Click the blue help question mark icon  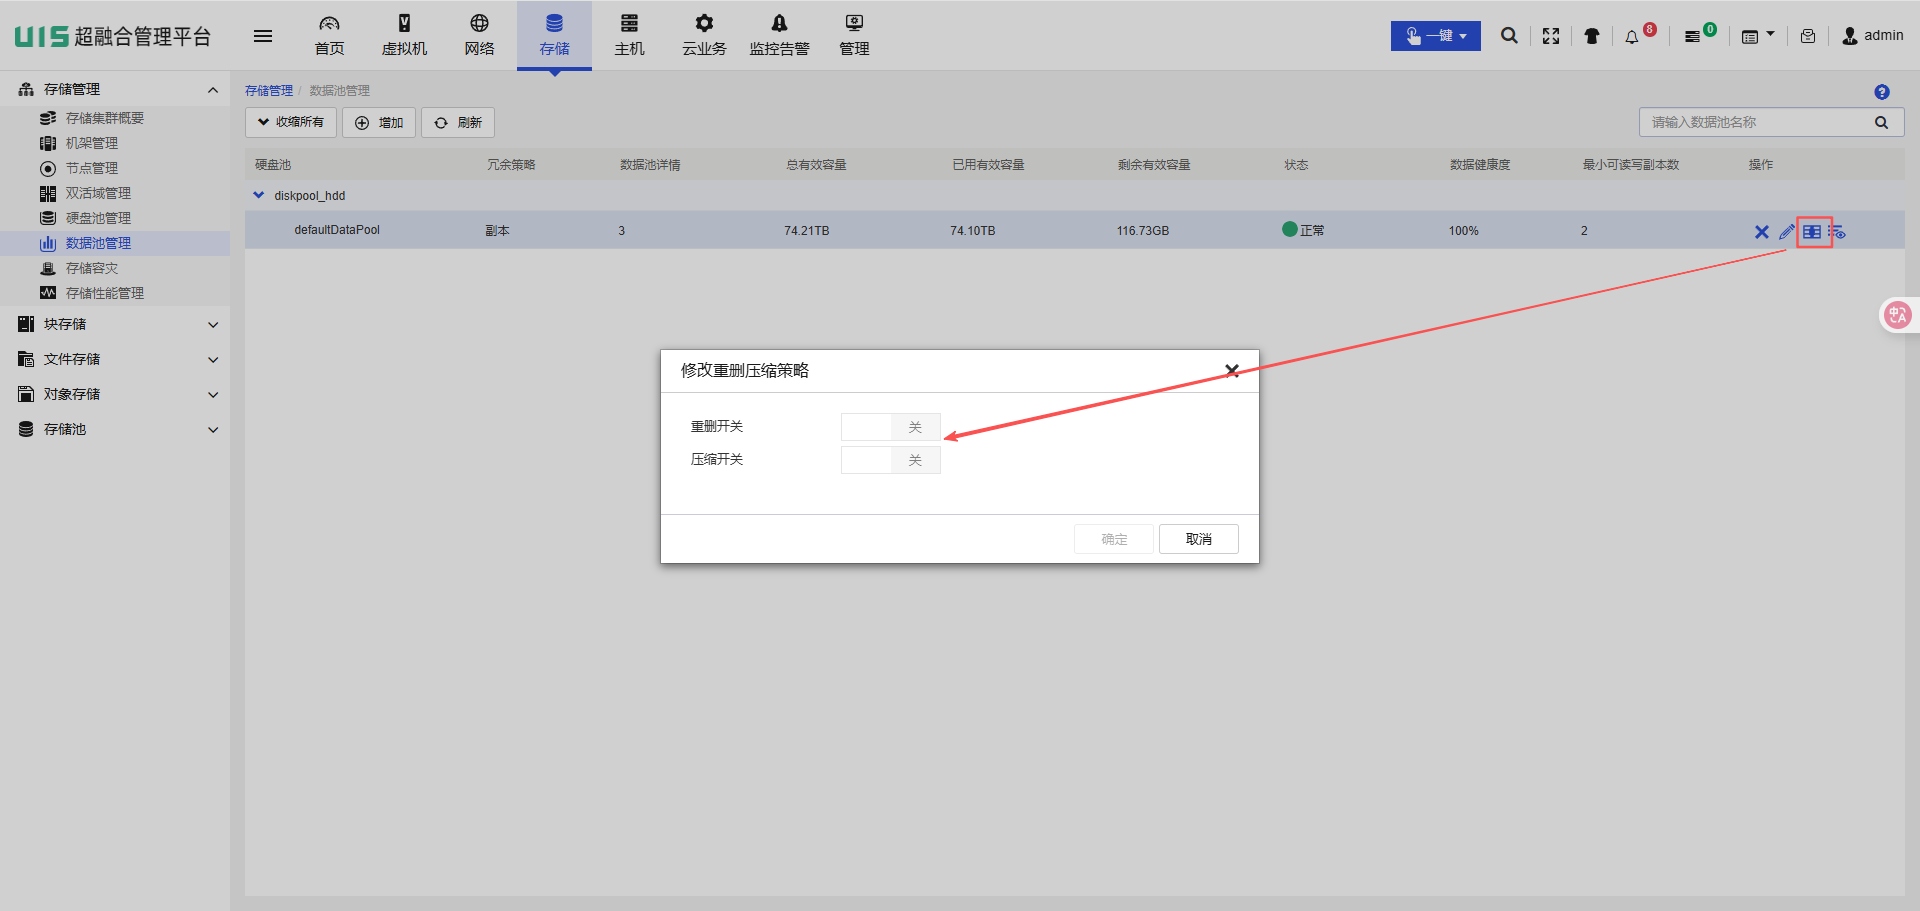tap(1881, 92)
